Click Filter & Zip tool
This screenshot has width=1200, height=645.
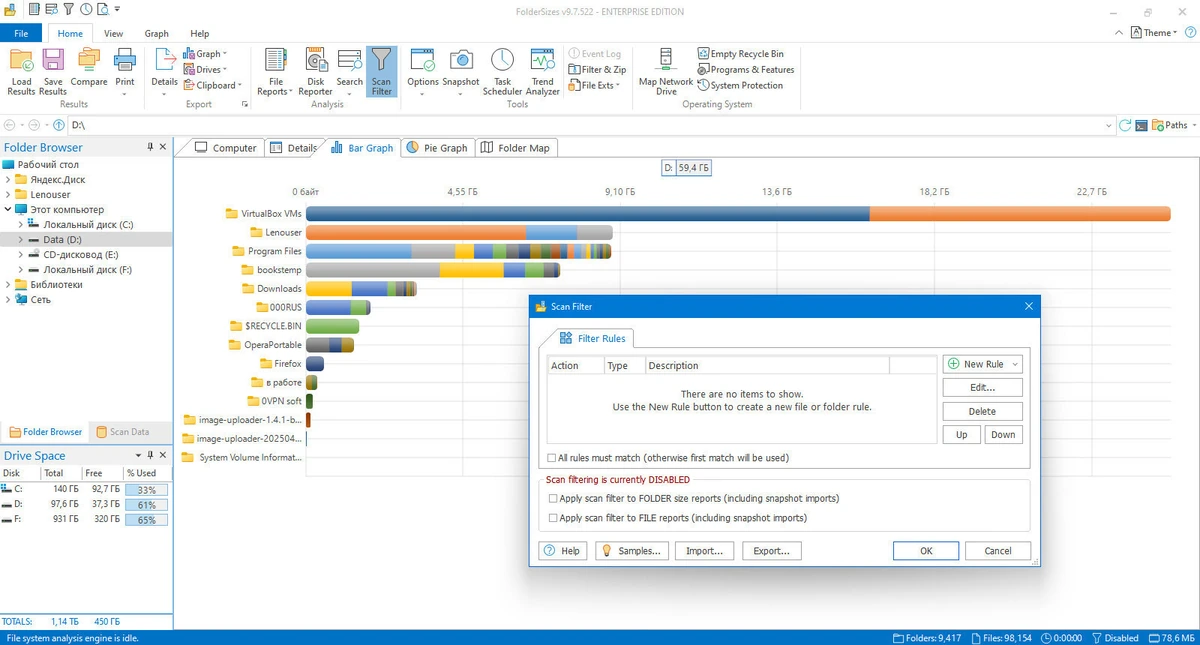[597, 70]
